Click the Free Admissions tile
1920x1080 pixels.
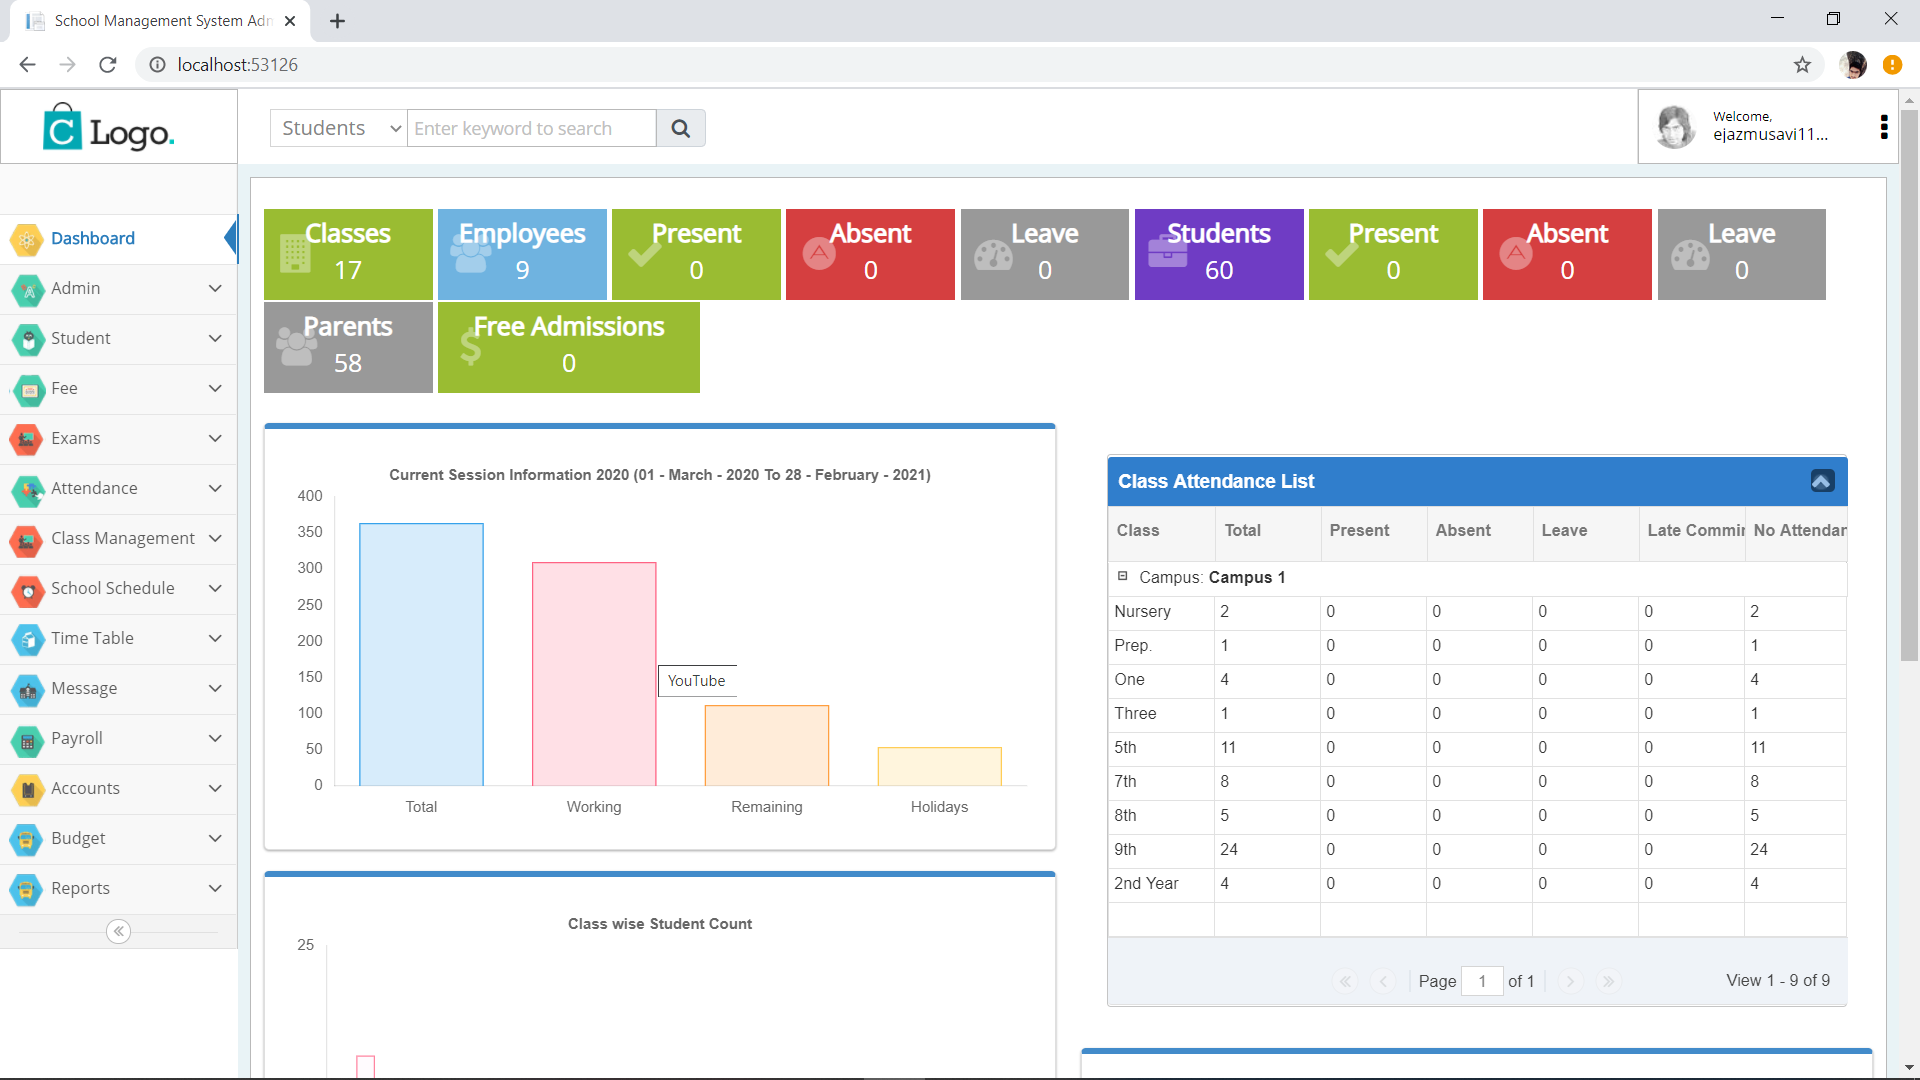pyautogui.click(x=568, y=347)
